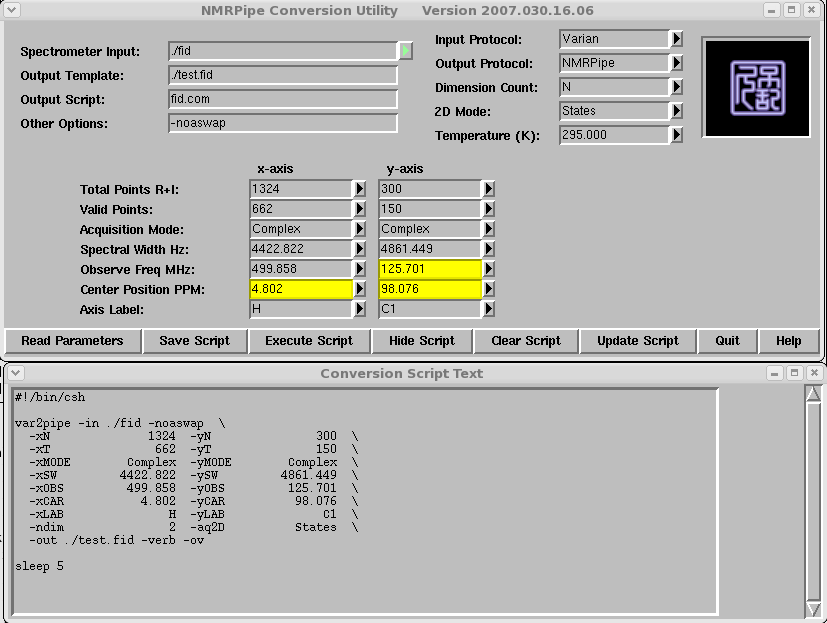Open window menu of Conversion Script Text
The image size is (827, 623).
[x=16, y=373]
